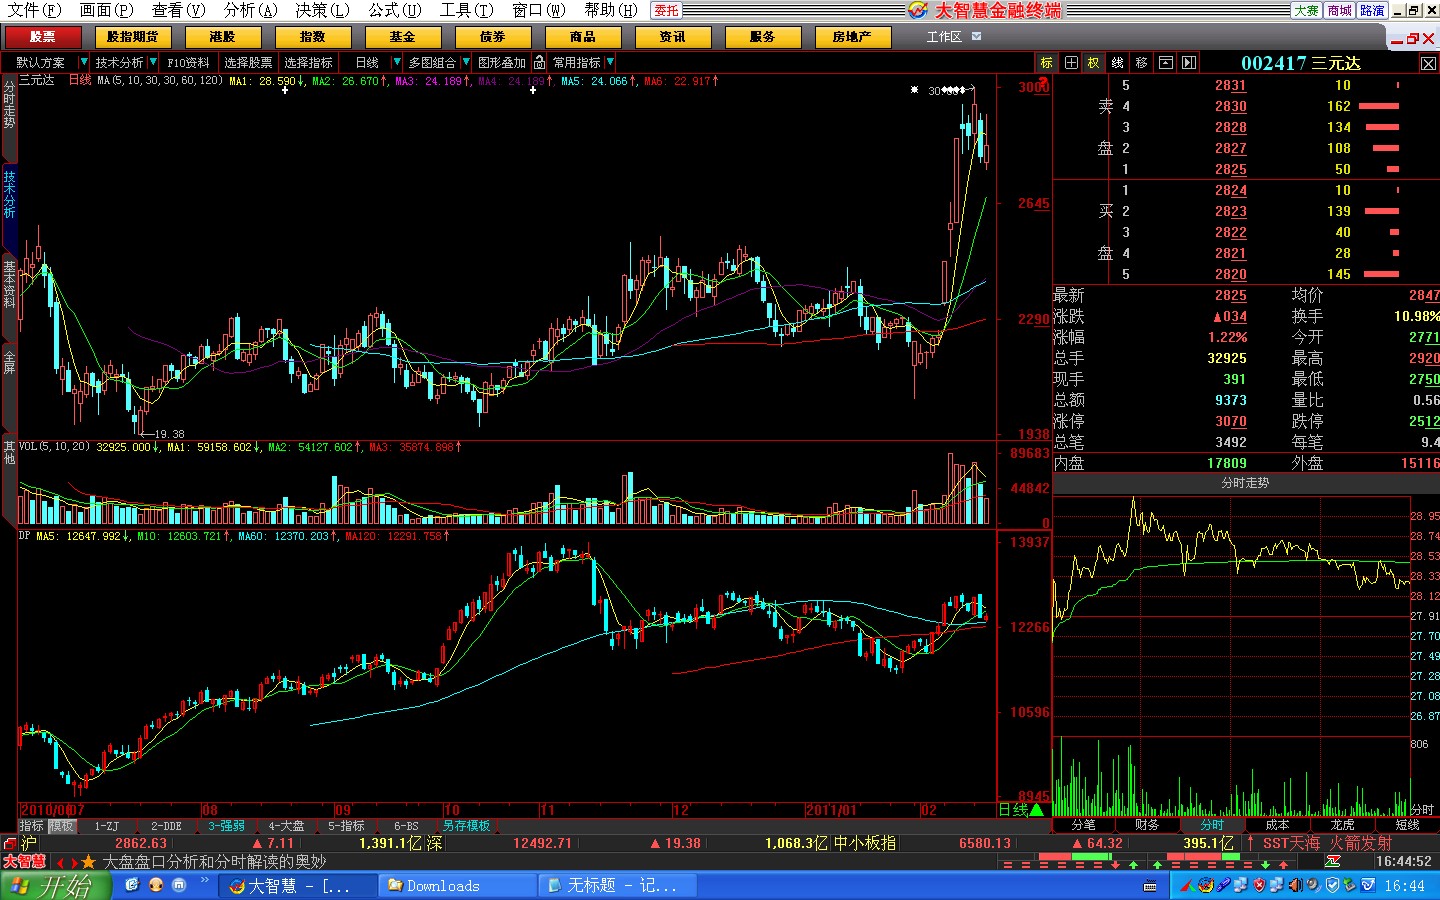Click the 委托 trade button
The image size is (1440, 900).
tap(666, 10)
